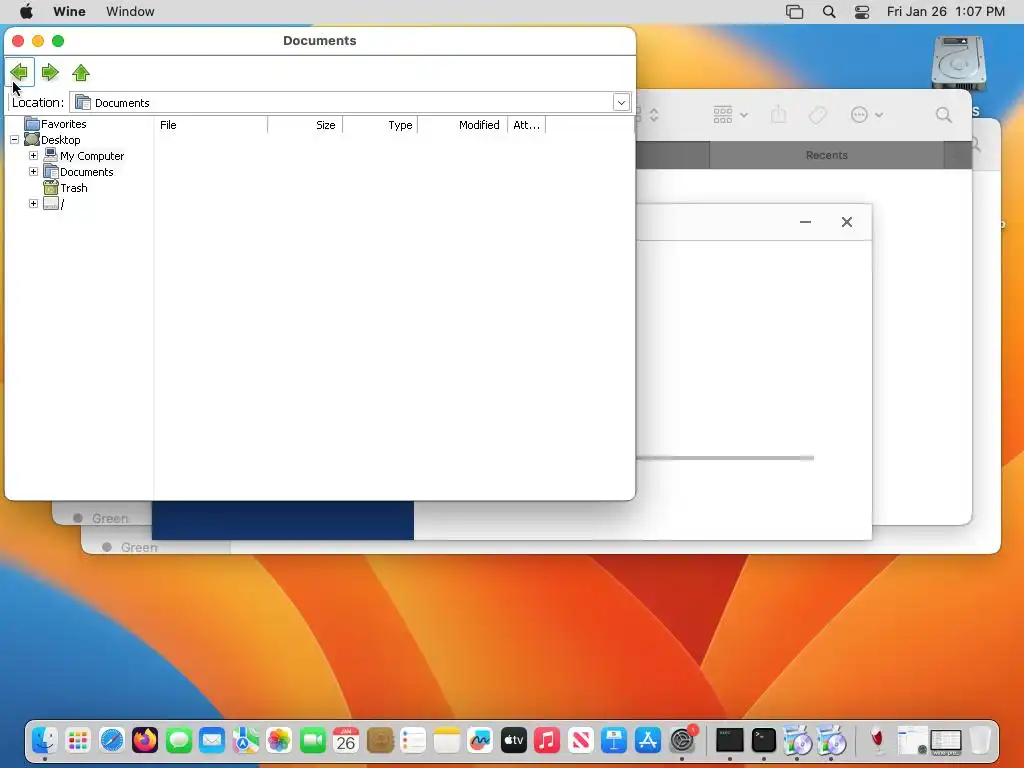
Task: Collapse the Desktop tree node
Action: 14,140
